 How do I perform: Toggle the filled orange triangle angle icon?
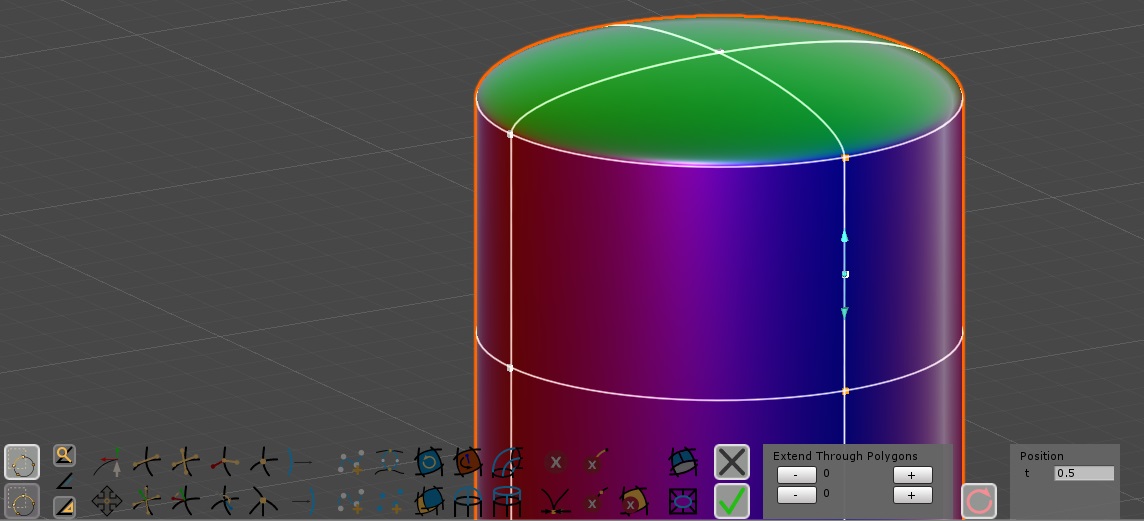(64, 506)
